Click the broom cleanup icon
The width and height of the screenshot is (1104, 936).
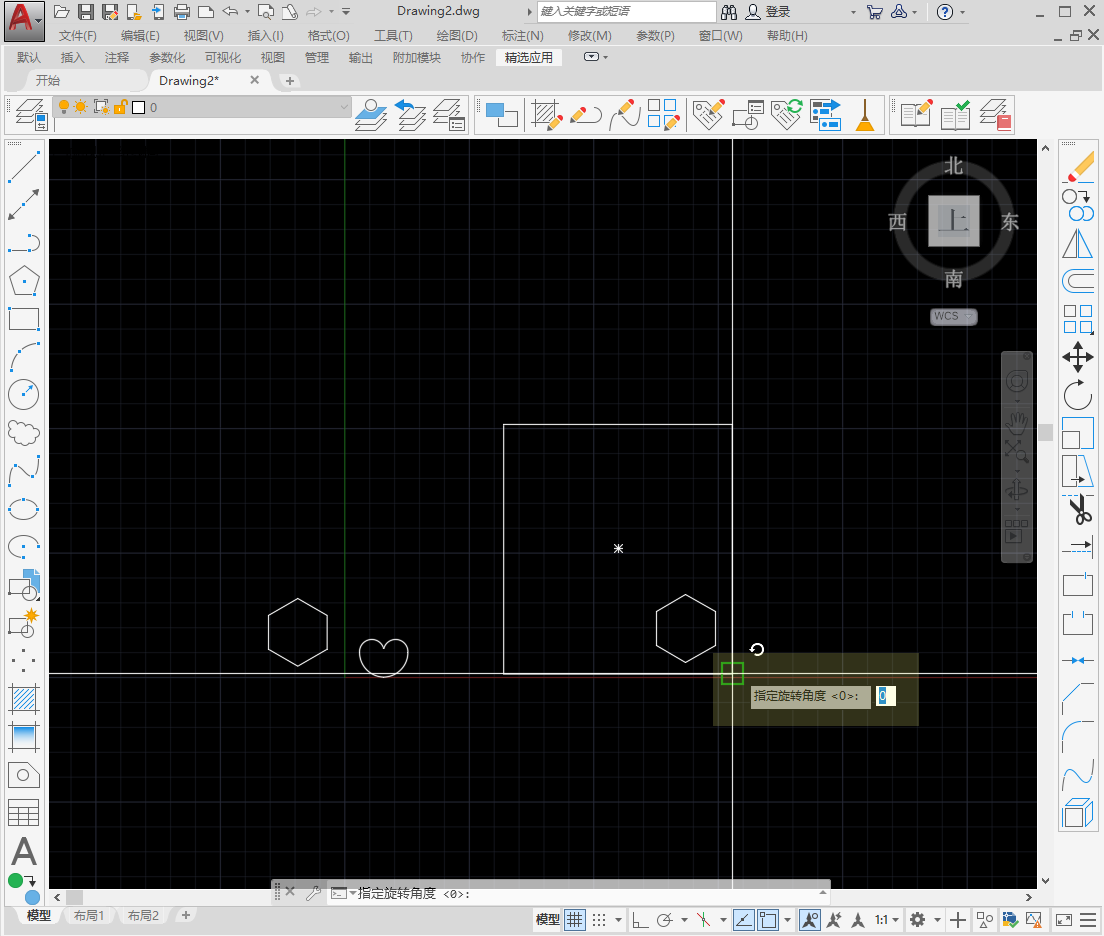(x=865, y=115)
